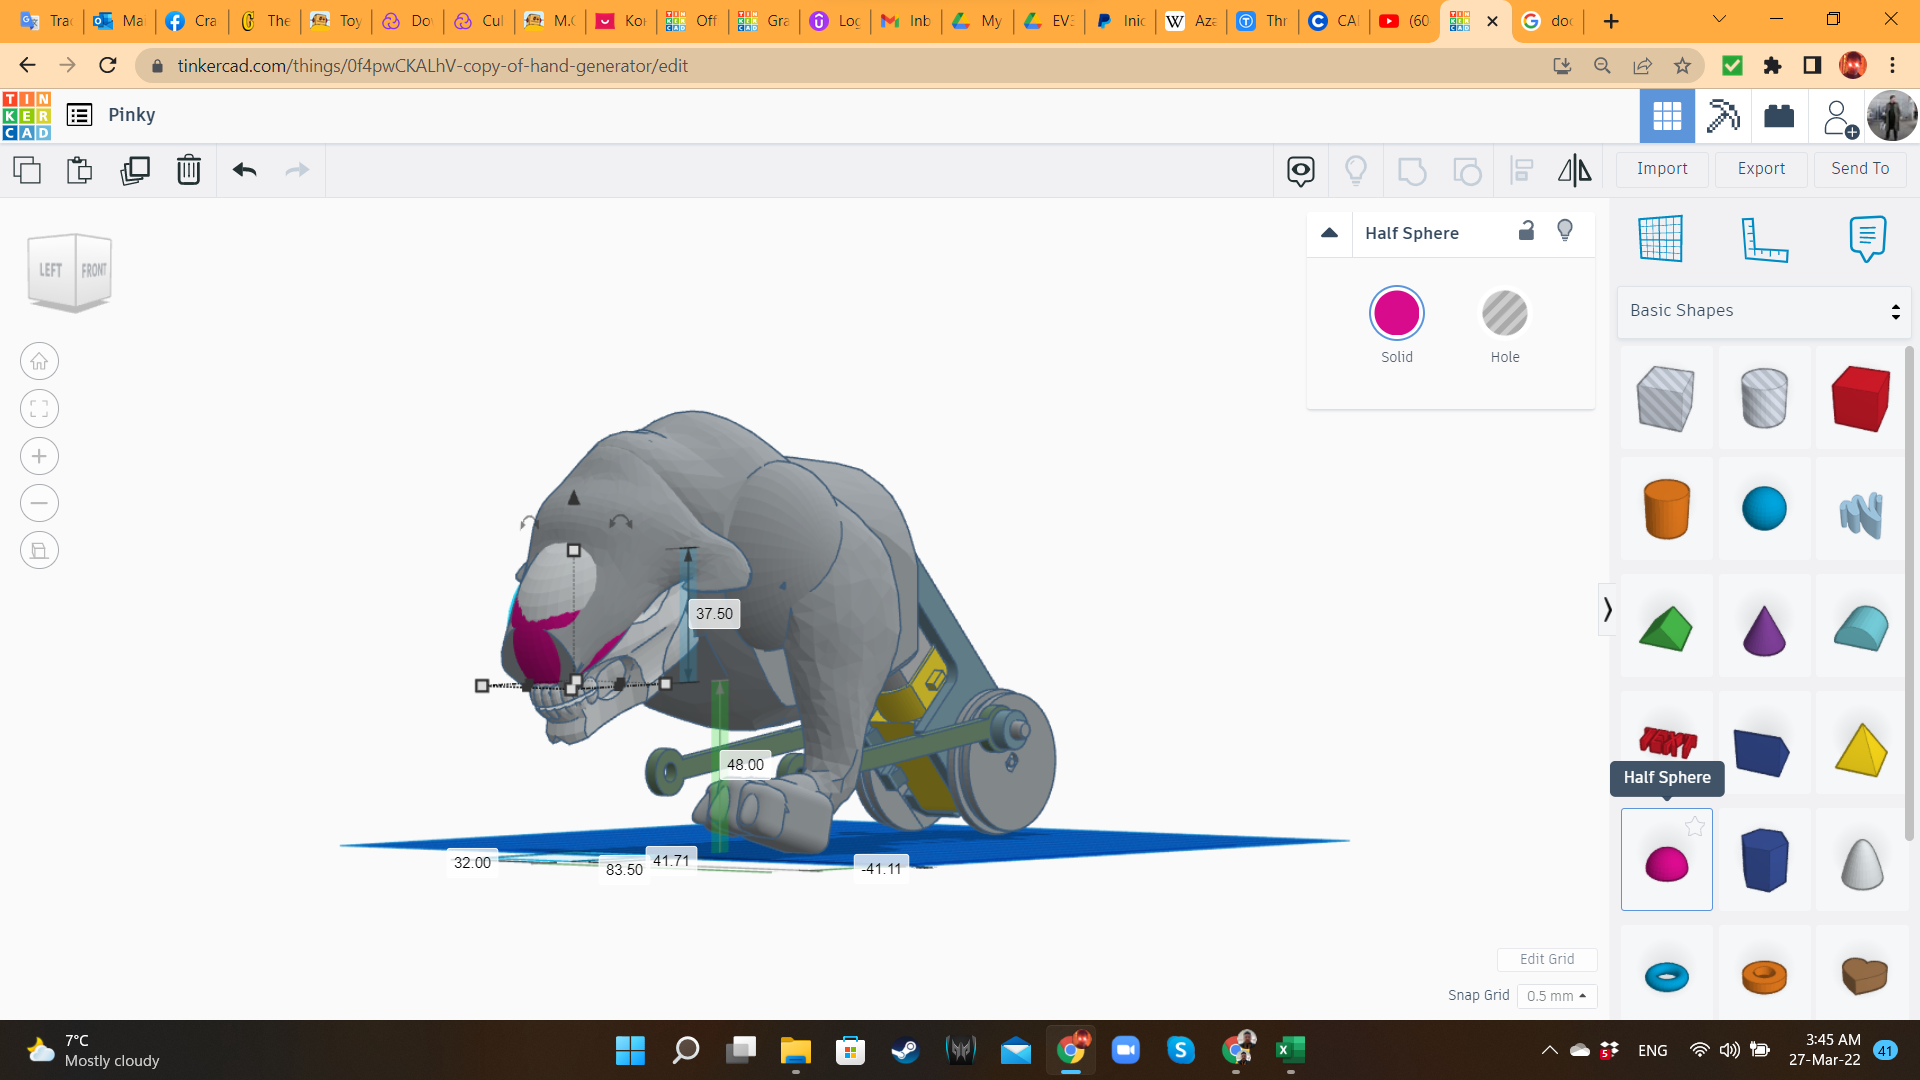The width and height of the screenshot is (1920, 1080).
Task: Click the Align tool icon
Action: coord(1521,170)
